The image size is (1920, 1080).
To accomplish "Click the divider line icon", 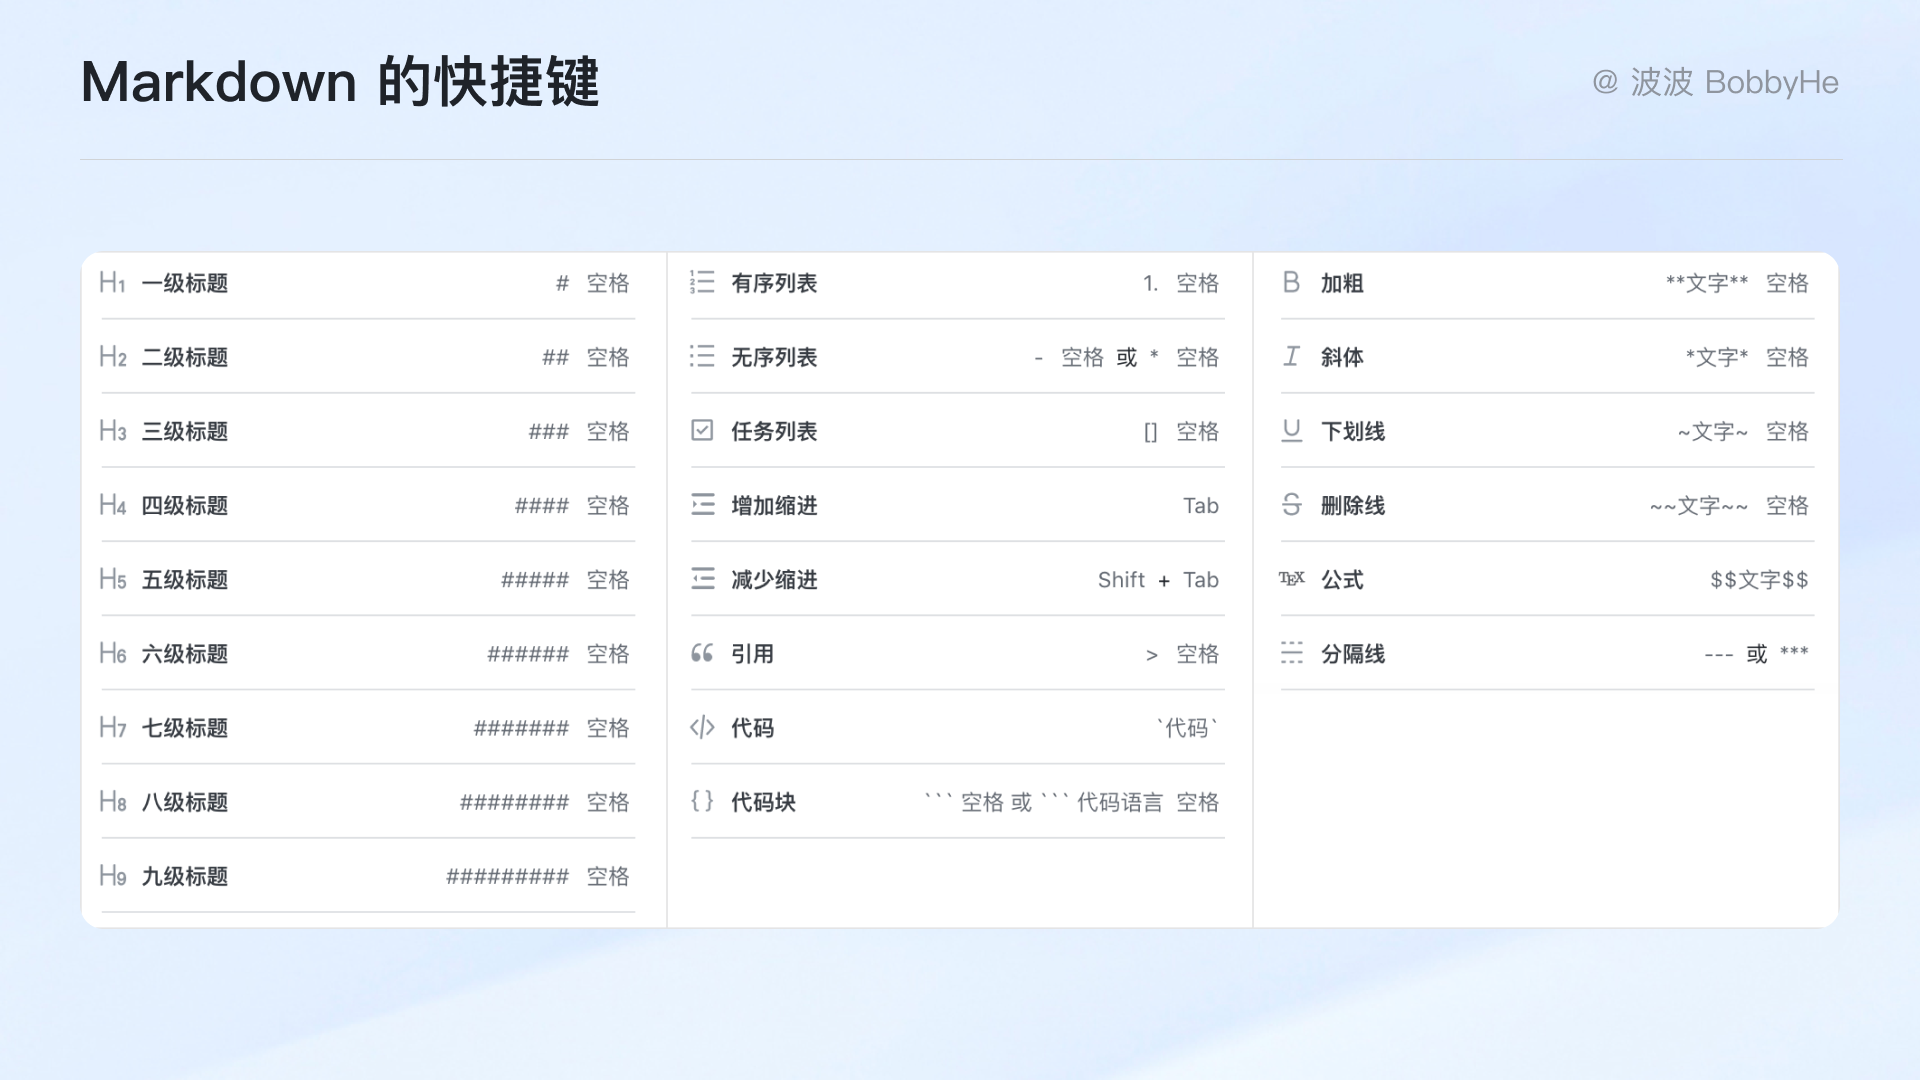I will (1291, 654).
